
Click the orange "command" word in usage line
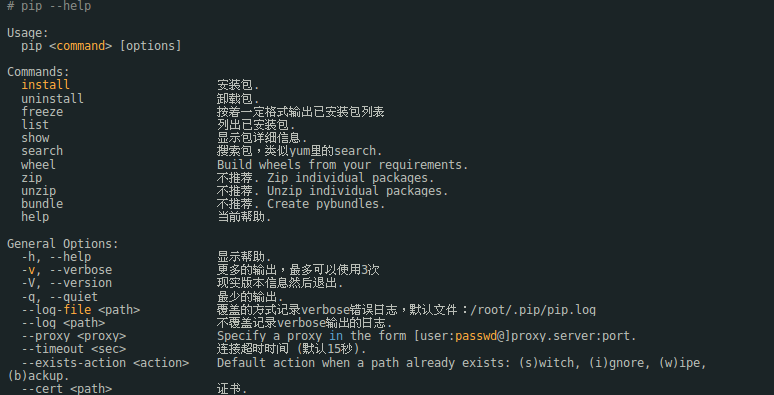pyautogui.click(x=81, y=46)
